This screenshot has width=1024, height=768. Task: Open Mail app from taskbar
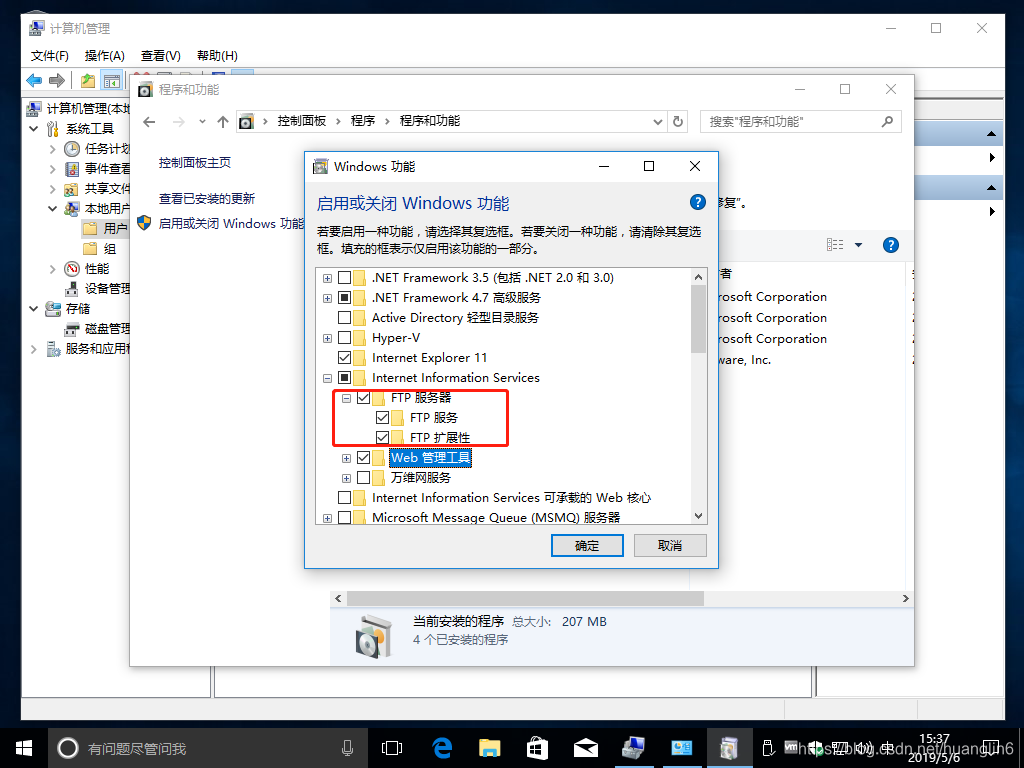click(586, 748)
